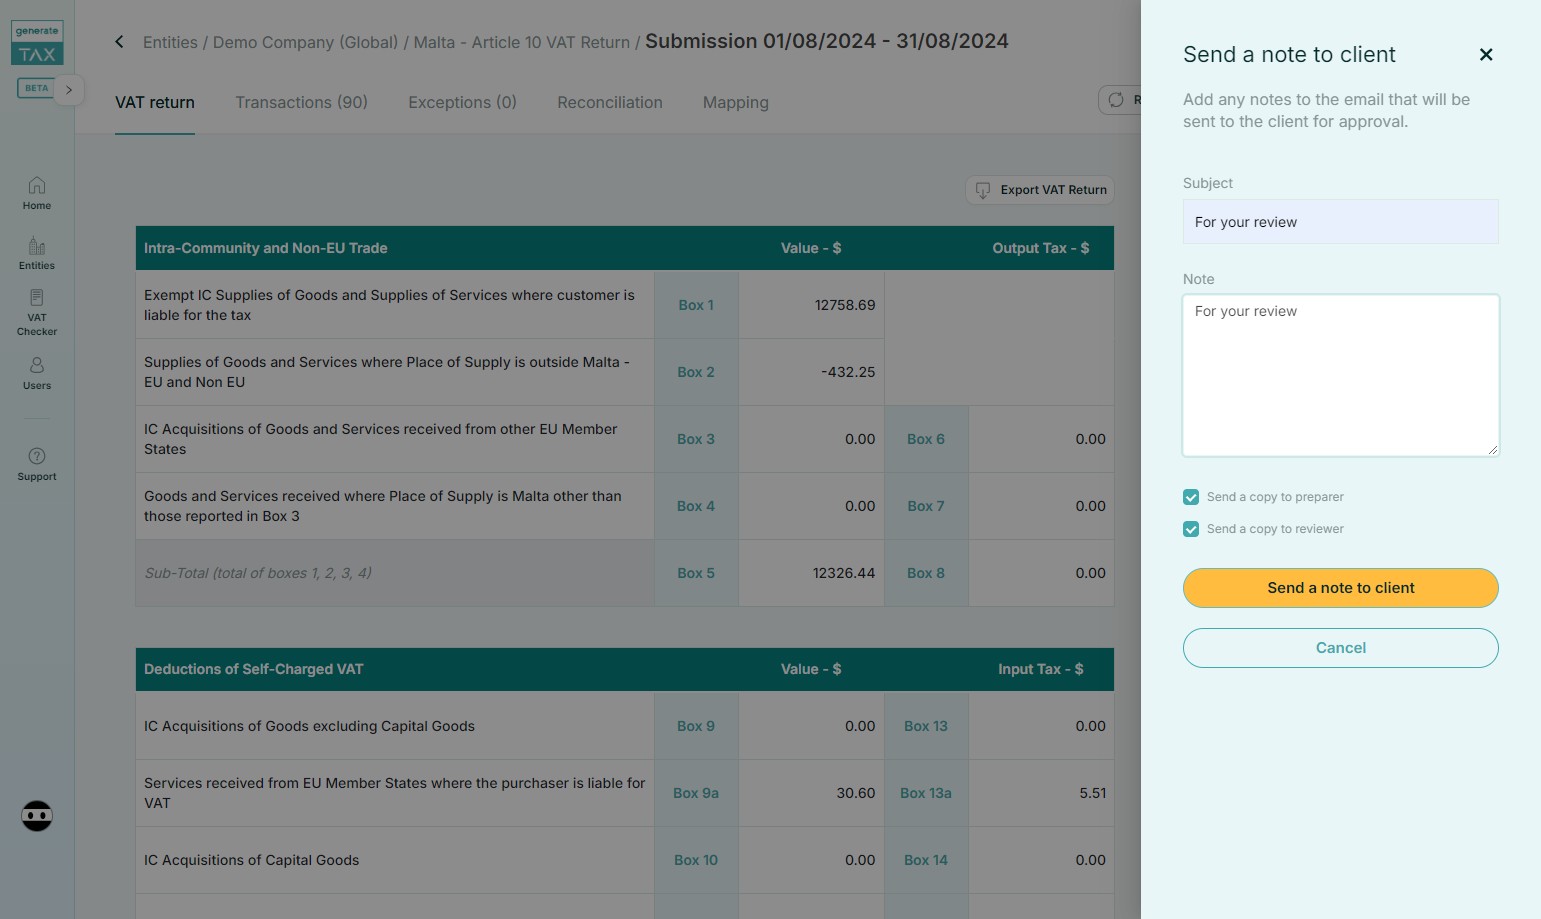The image size is (1541, 919).
Task: Click the user avatar icon
Action: click(x=37, y=816)
